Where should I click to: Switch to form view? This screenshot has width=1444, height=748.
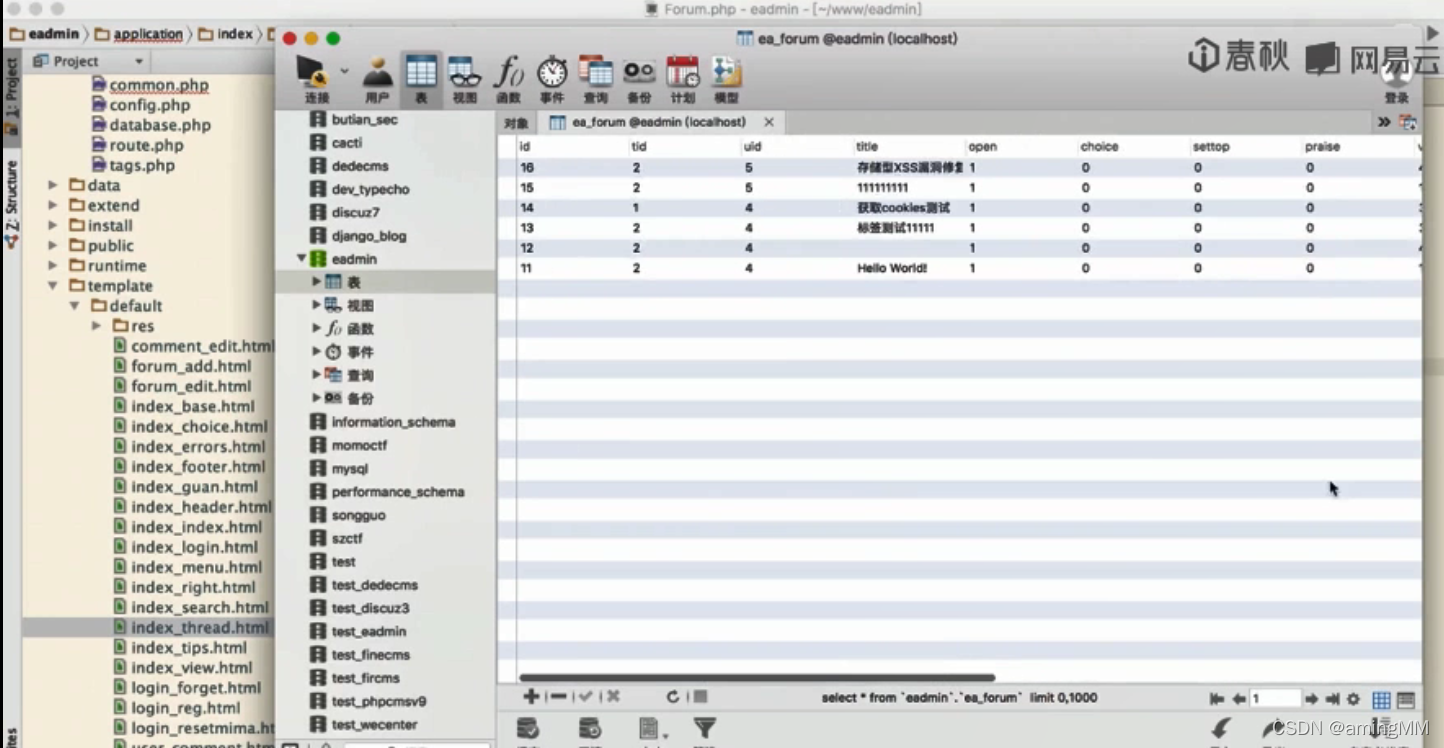[x=1405, y=699]
